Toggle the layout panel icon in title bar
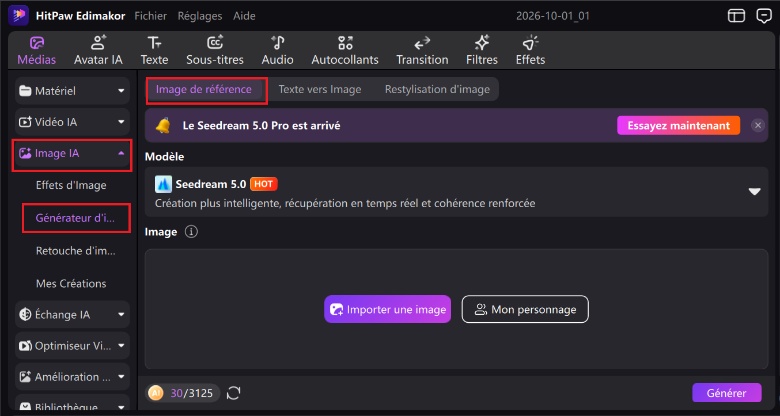780x416 pixels. (736, 16)
